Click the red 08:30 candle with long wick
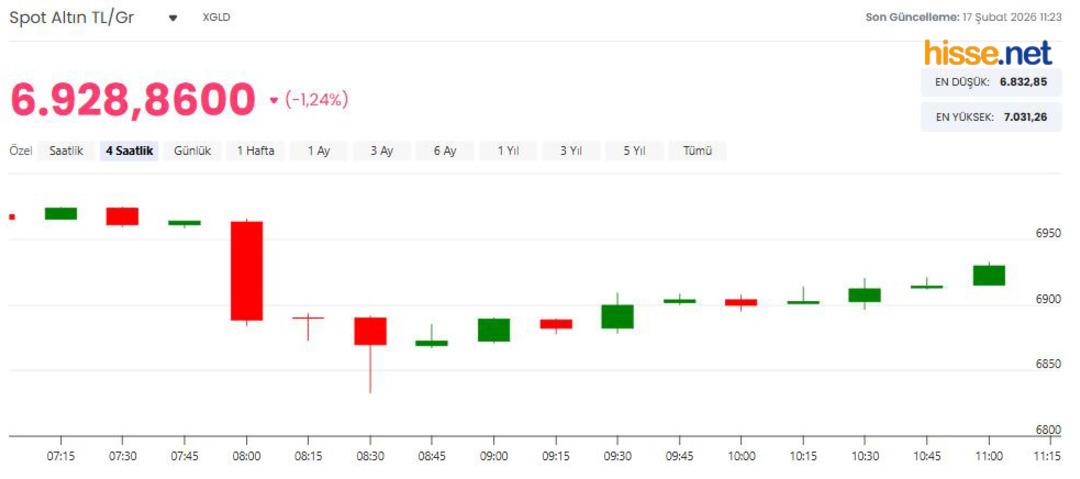Screen dimensions: 1080x479 tap(370, 331)
